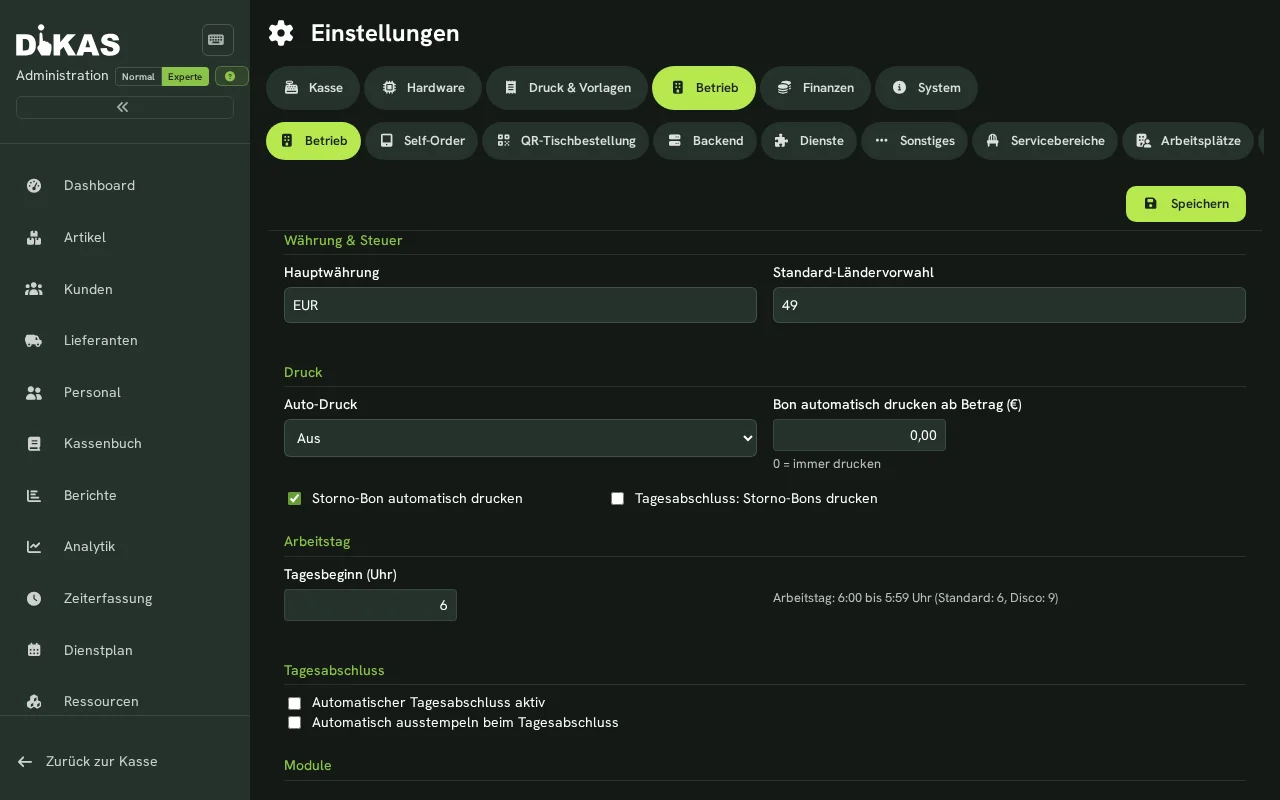Switch to the Arbeitsplätze sub-tab
This screenshot has height=800, width=1280.
tap(1188, 141)
